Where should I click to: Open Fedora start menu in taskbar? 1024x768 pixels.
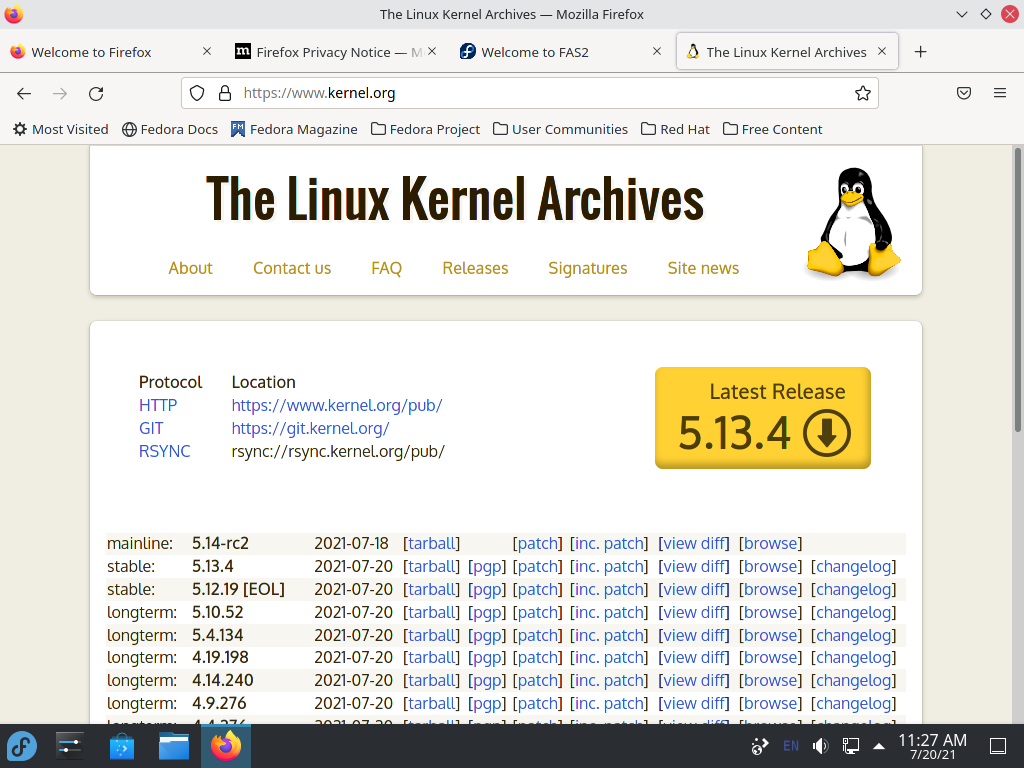pyautogui.click(x=22, y=746)
